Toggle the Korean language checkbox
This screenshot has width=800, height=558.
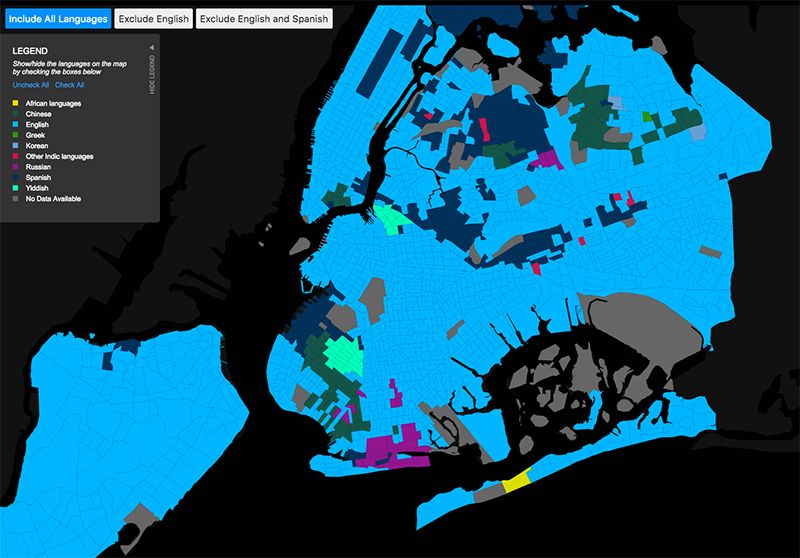pos(16,146)
